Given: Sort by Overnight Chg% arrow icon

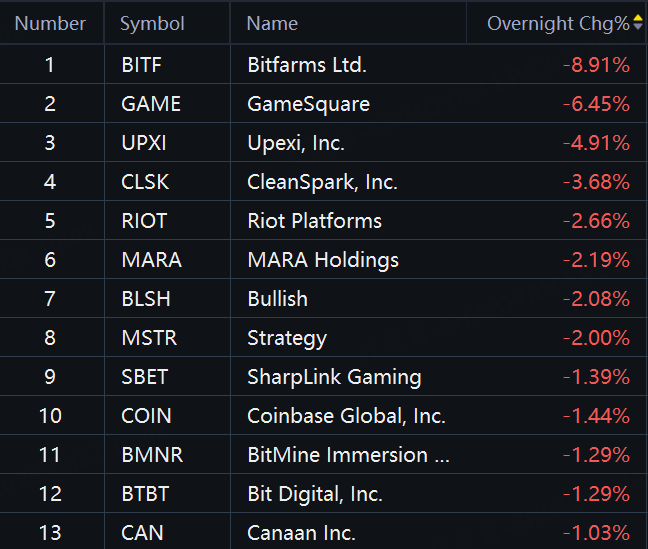Looking at the screenshot, I should pyautogui.click(x=638, y=22).
